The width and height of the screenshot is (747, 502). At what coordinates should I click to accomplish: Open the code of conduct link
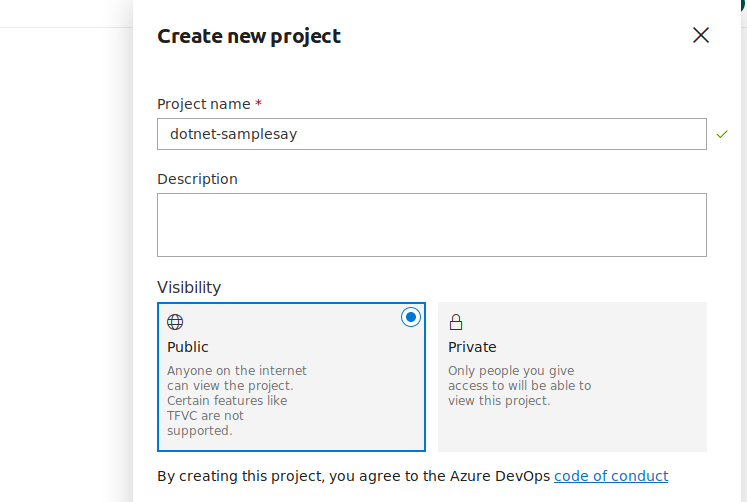[611, 476]
